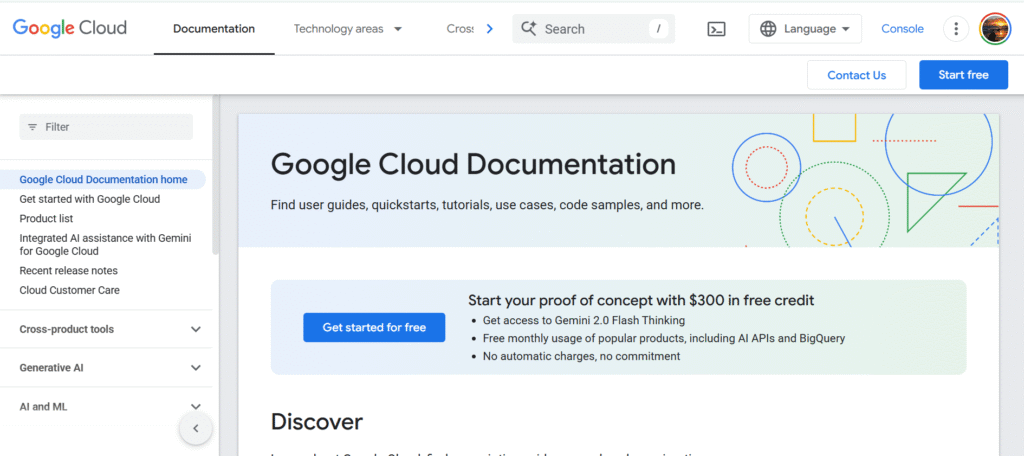
Task: Open Recent release notes link
Action: [x=69, y=270]
